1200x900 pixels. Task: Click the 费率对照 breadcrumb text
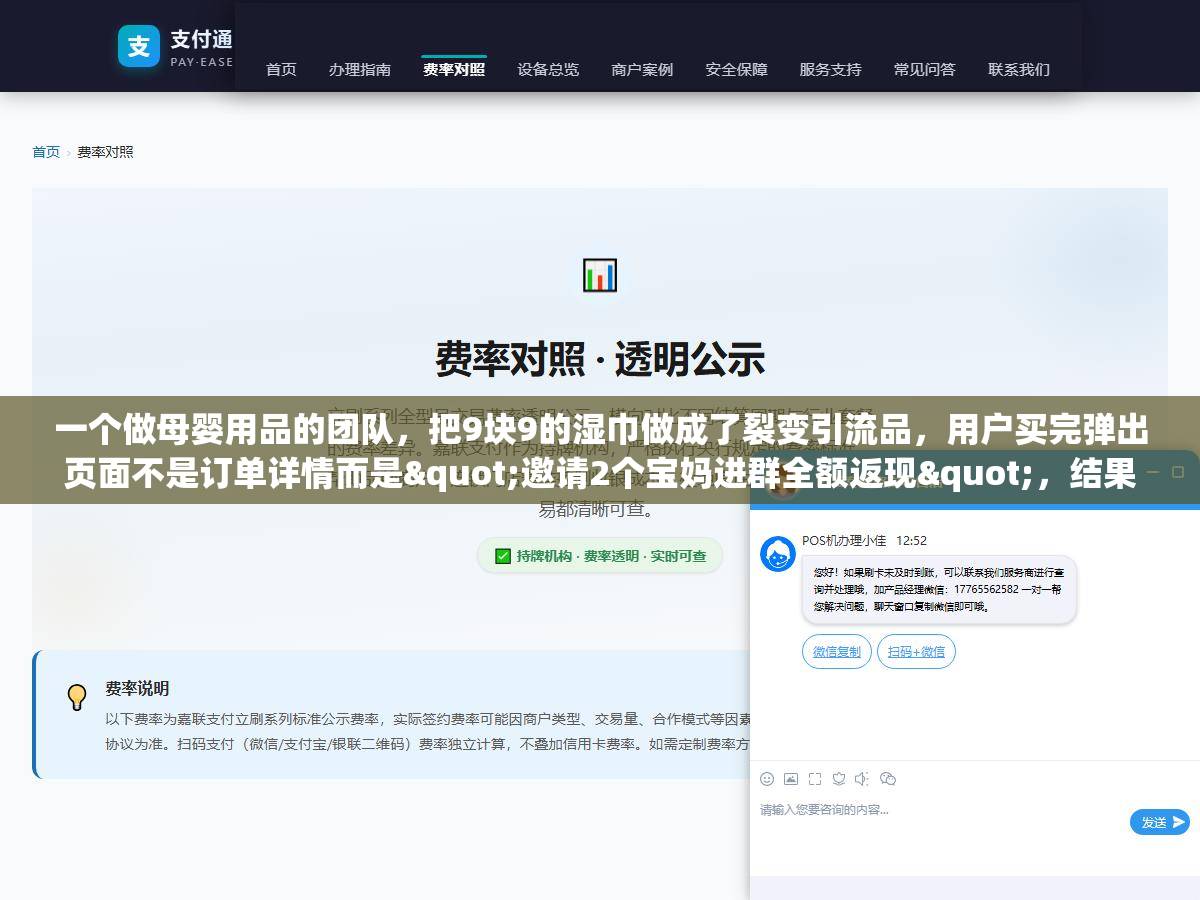pyautogui.click(x=105, y=152)
